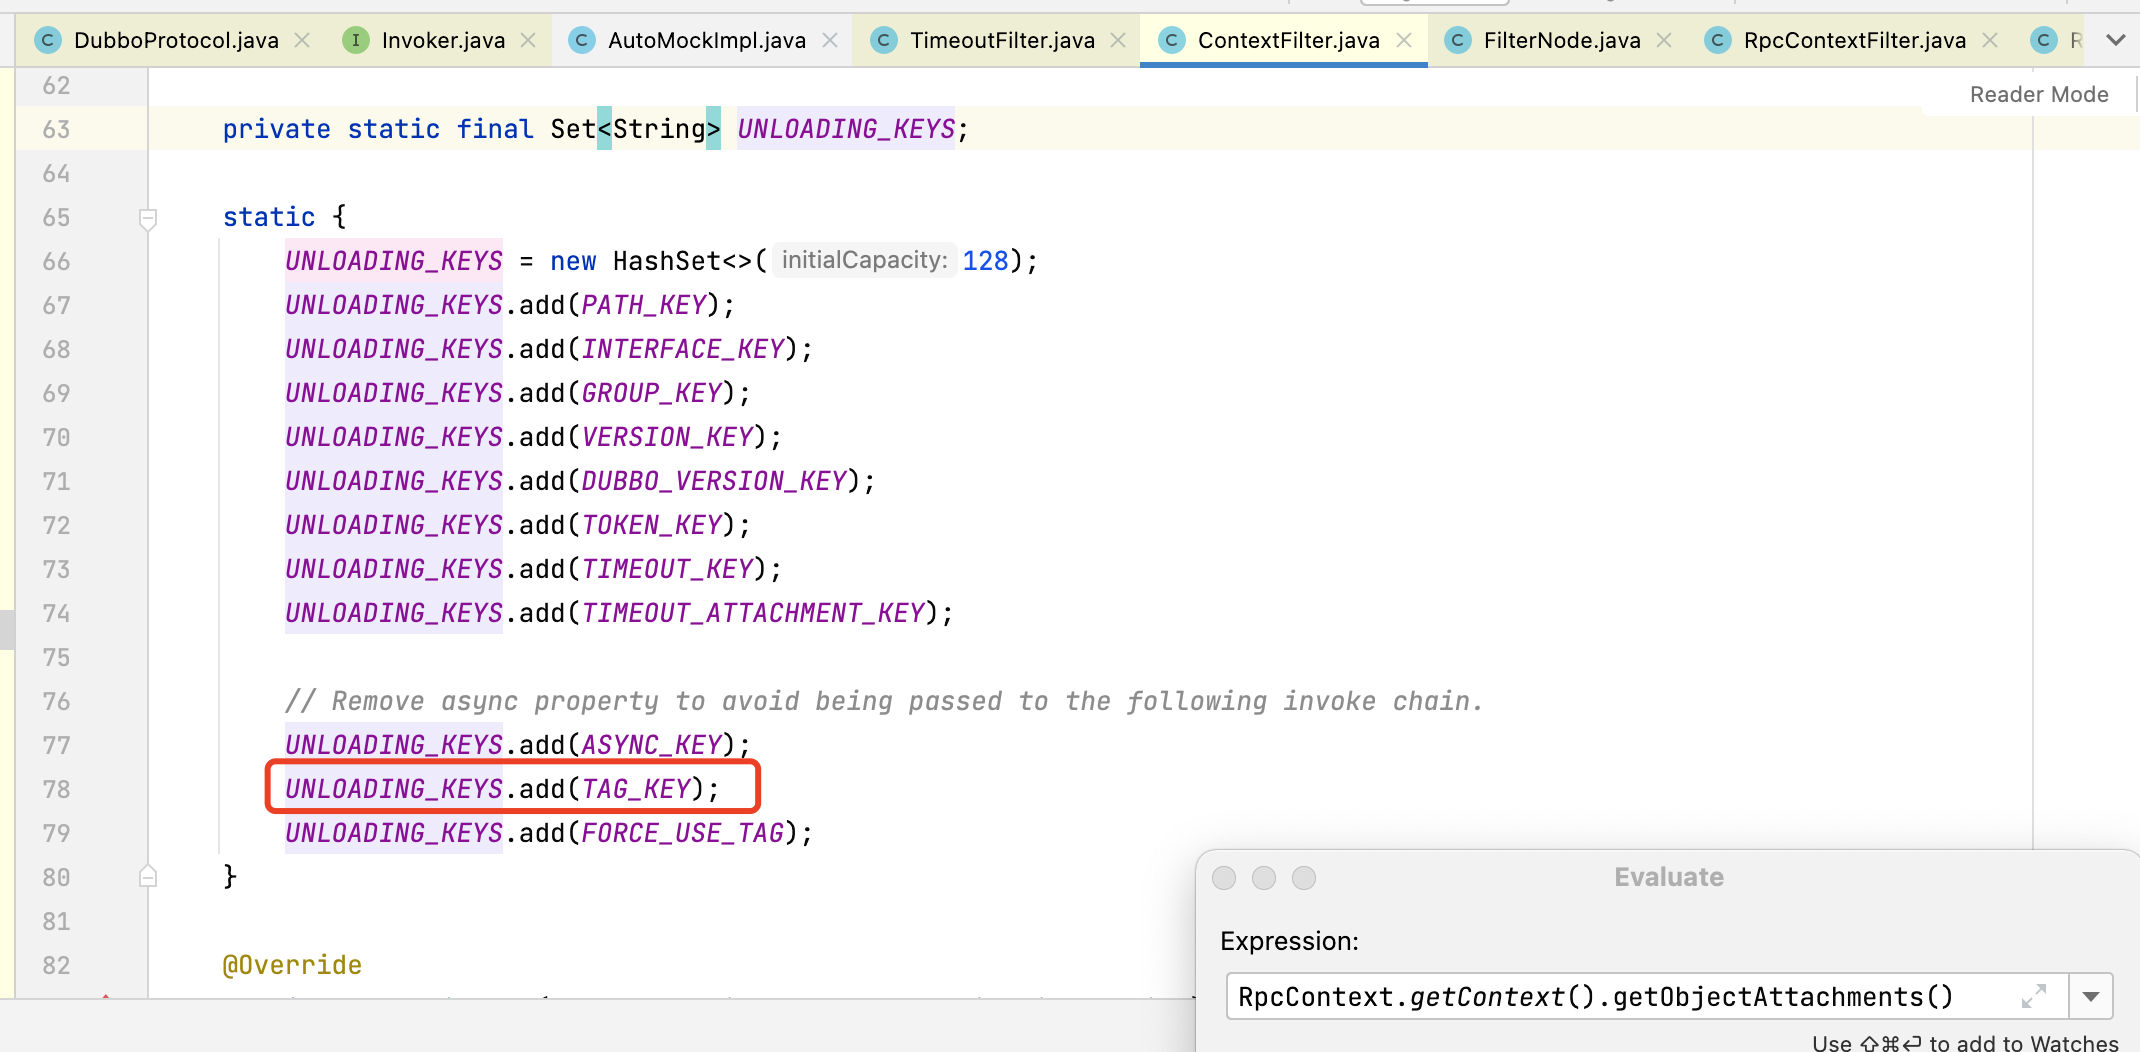Image resolution: width=2140 pixels, height=1052 pixels.
Task: Click the async property comment on line 76
Action: click(884, 701)
